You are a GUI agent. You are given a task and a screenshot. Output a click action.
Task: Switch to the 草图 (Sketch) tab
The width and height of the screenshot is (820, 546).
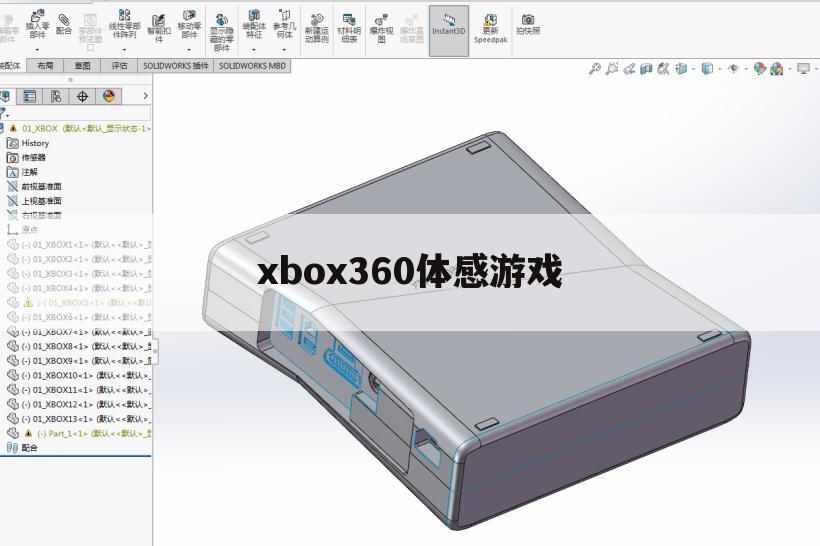tap(82, 66)
